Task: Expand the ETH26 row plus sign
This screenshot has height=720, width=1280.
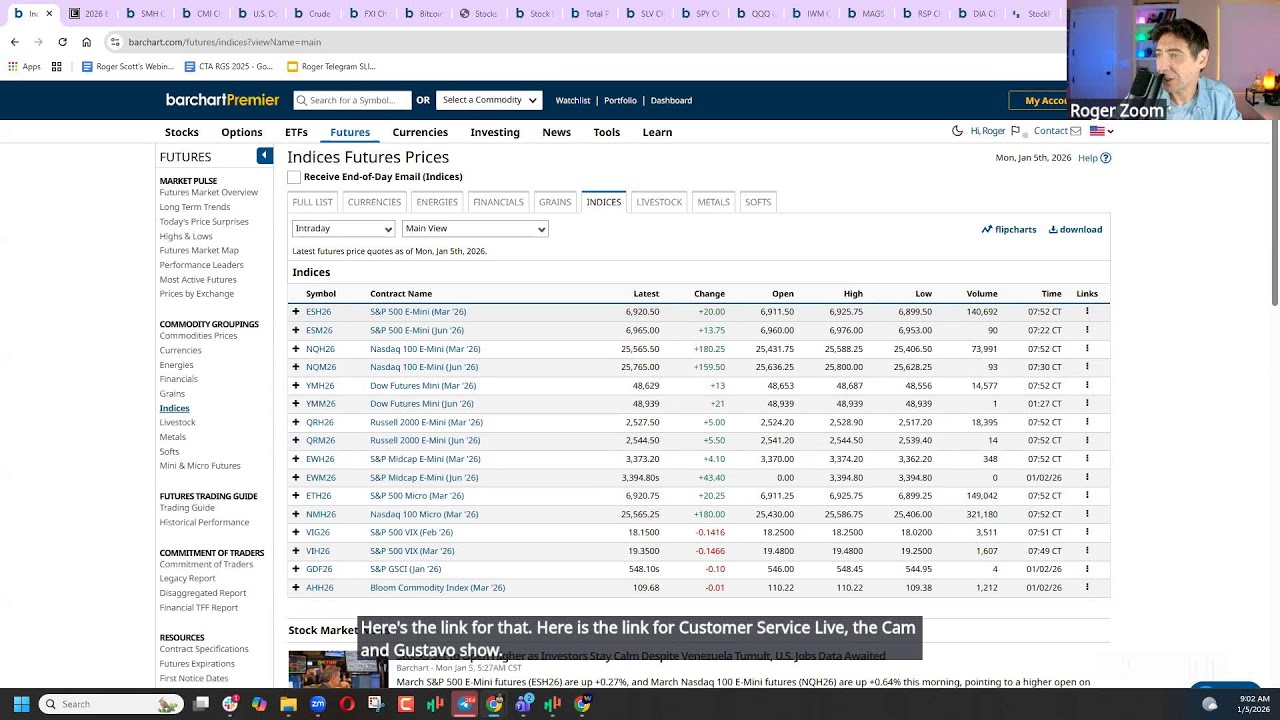Action: pos(296,495)
